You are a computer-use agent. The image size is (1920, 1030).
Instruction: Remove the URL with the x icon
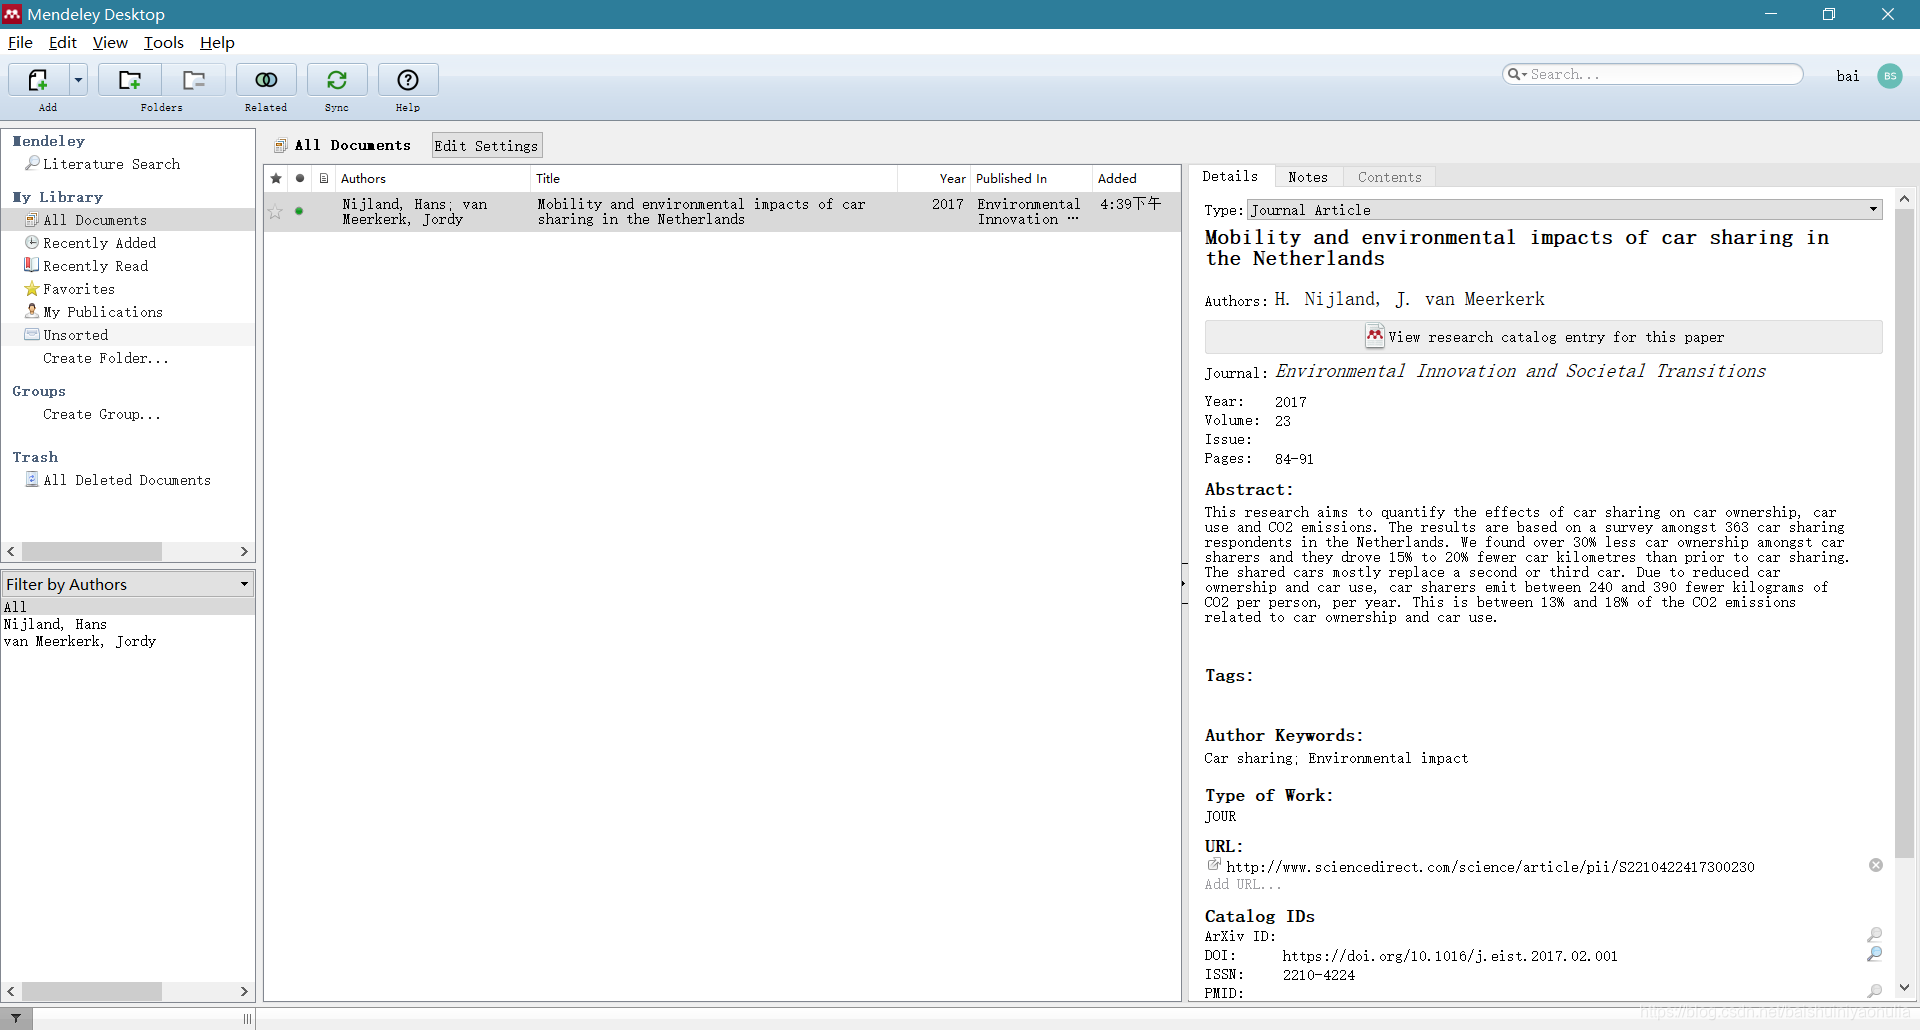coord(1875,865)
